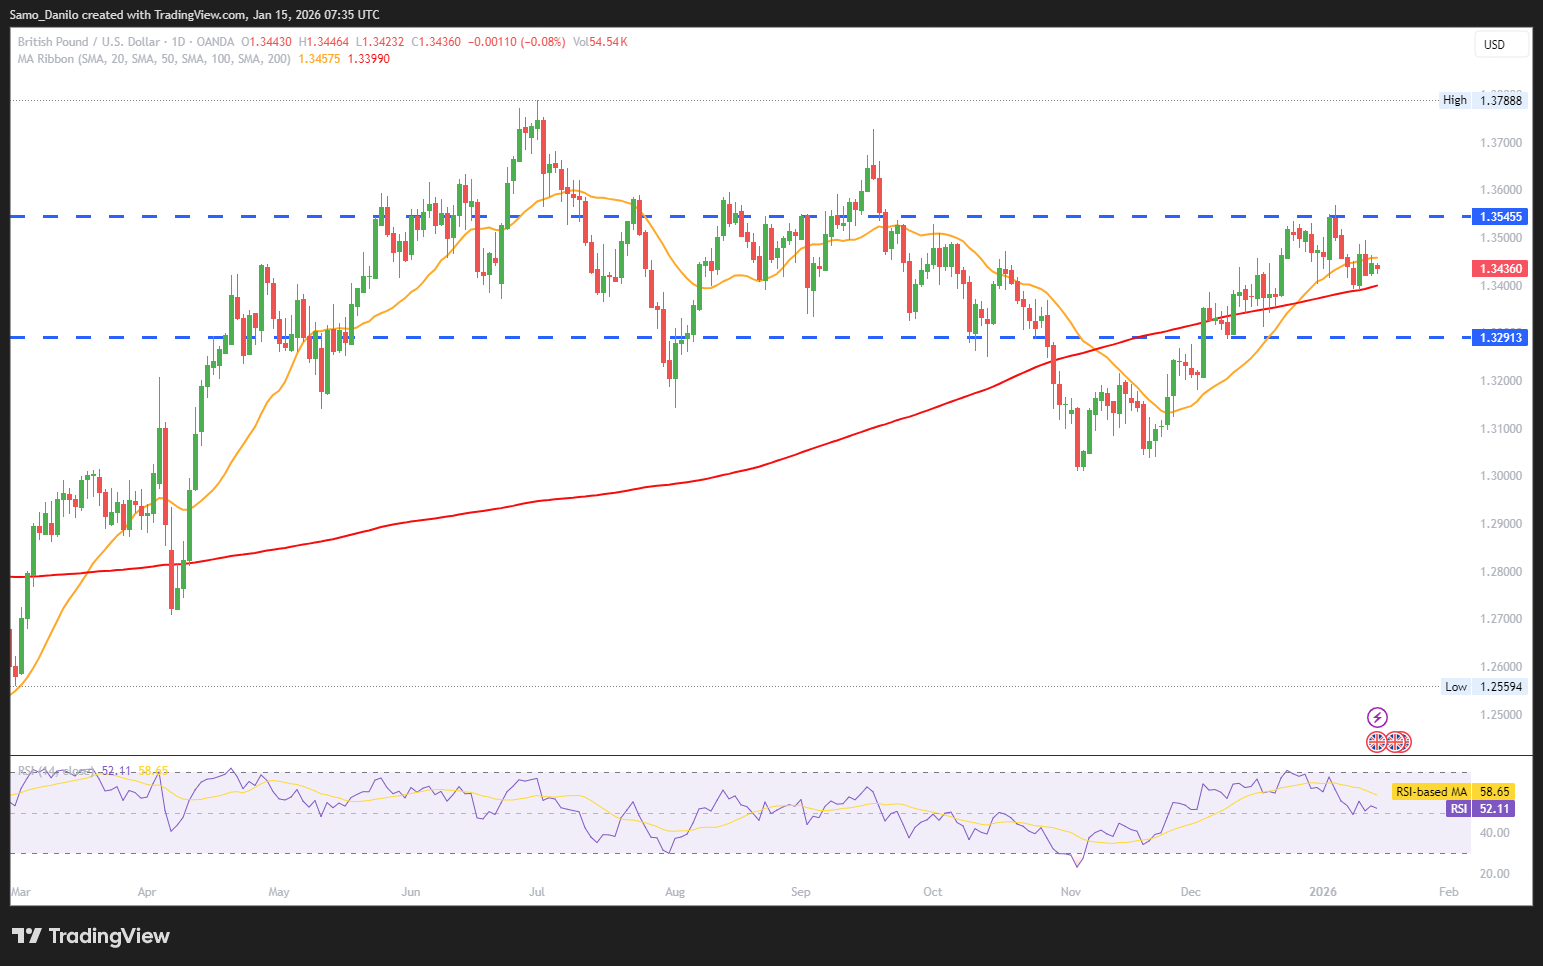Click the purple RSI 52.11 label
Screen dimensions: 1543x966
click(1480, 808)
